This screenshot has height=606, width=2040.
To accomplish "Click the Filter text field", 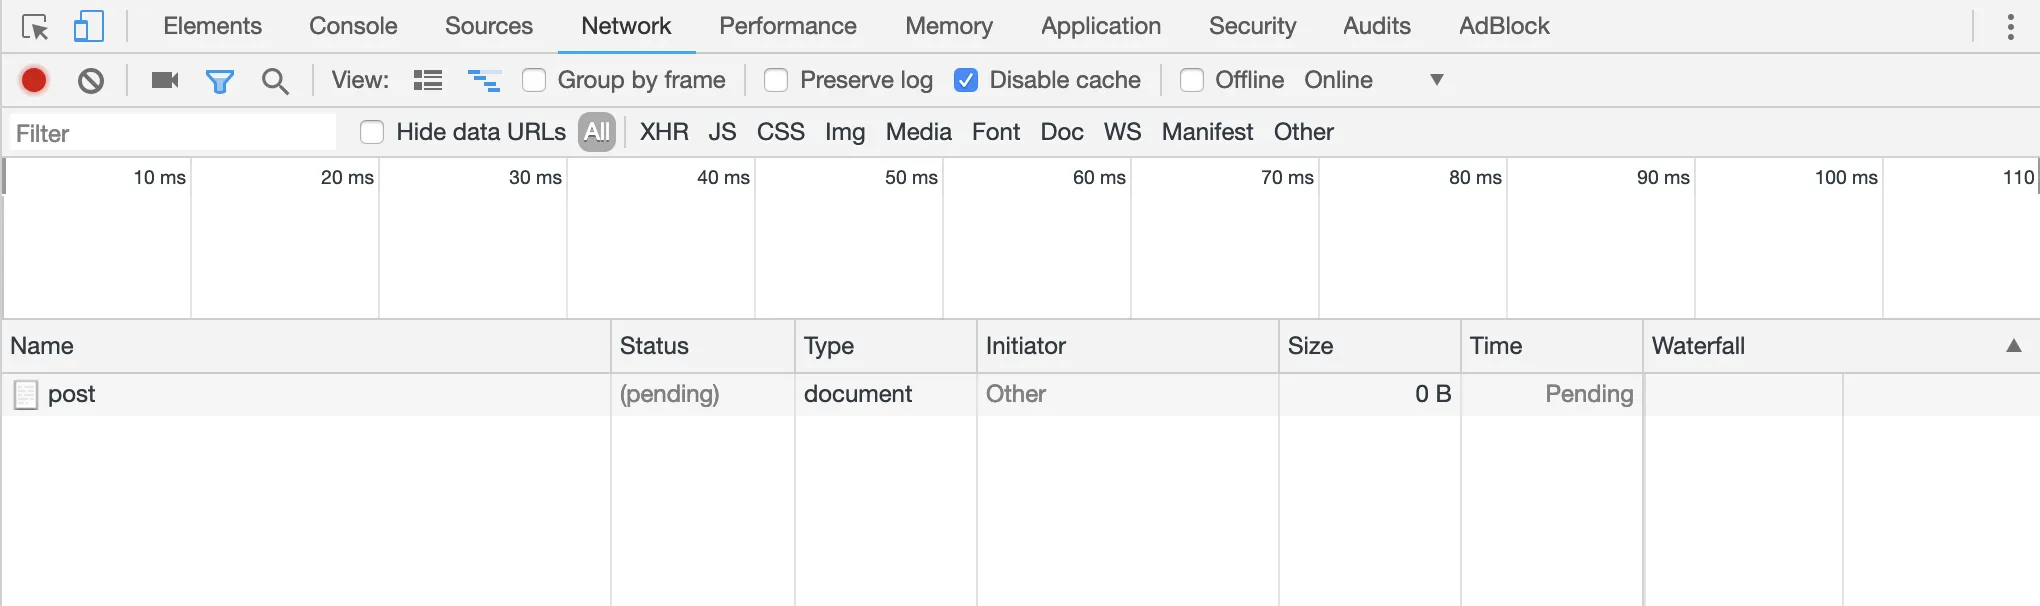I will pos(174,133).
